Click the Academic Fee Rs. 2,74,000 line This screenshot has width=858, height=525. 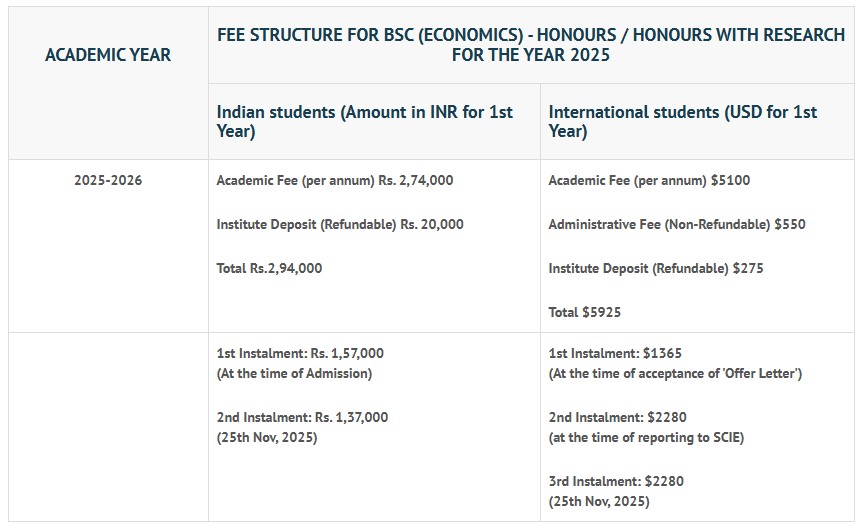(335, 181)
